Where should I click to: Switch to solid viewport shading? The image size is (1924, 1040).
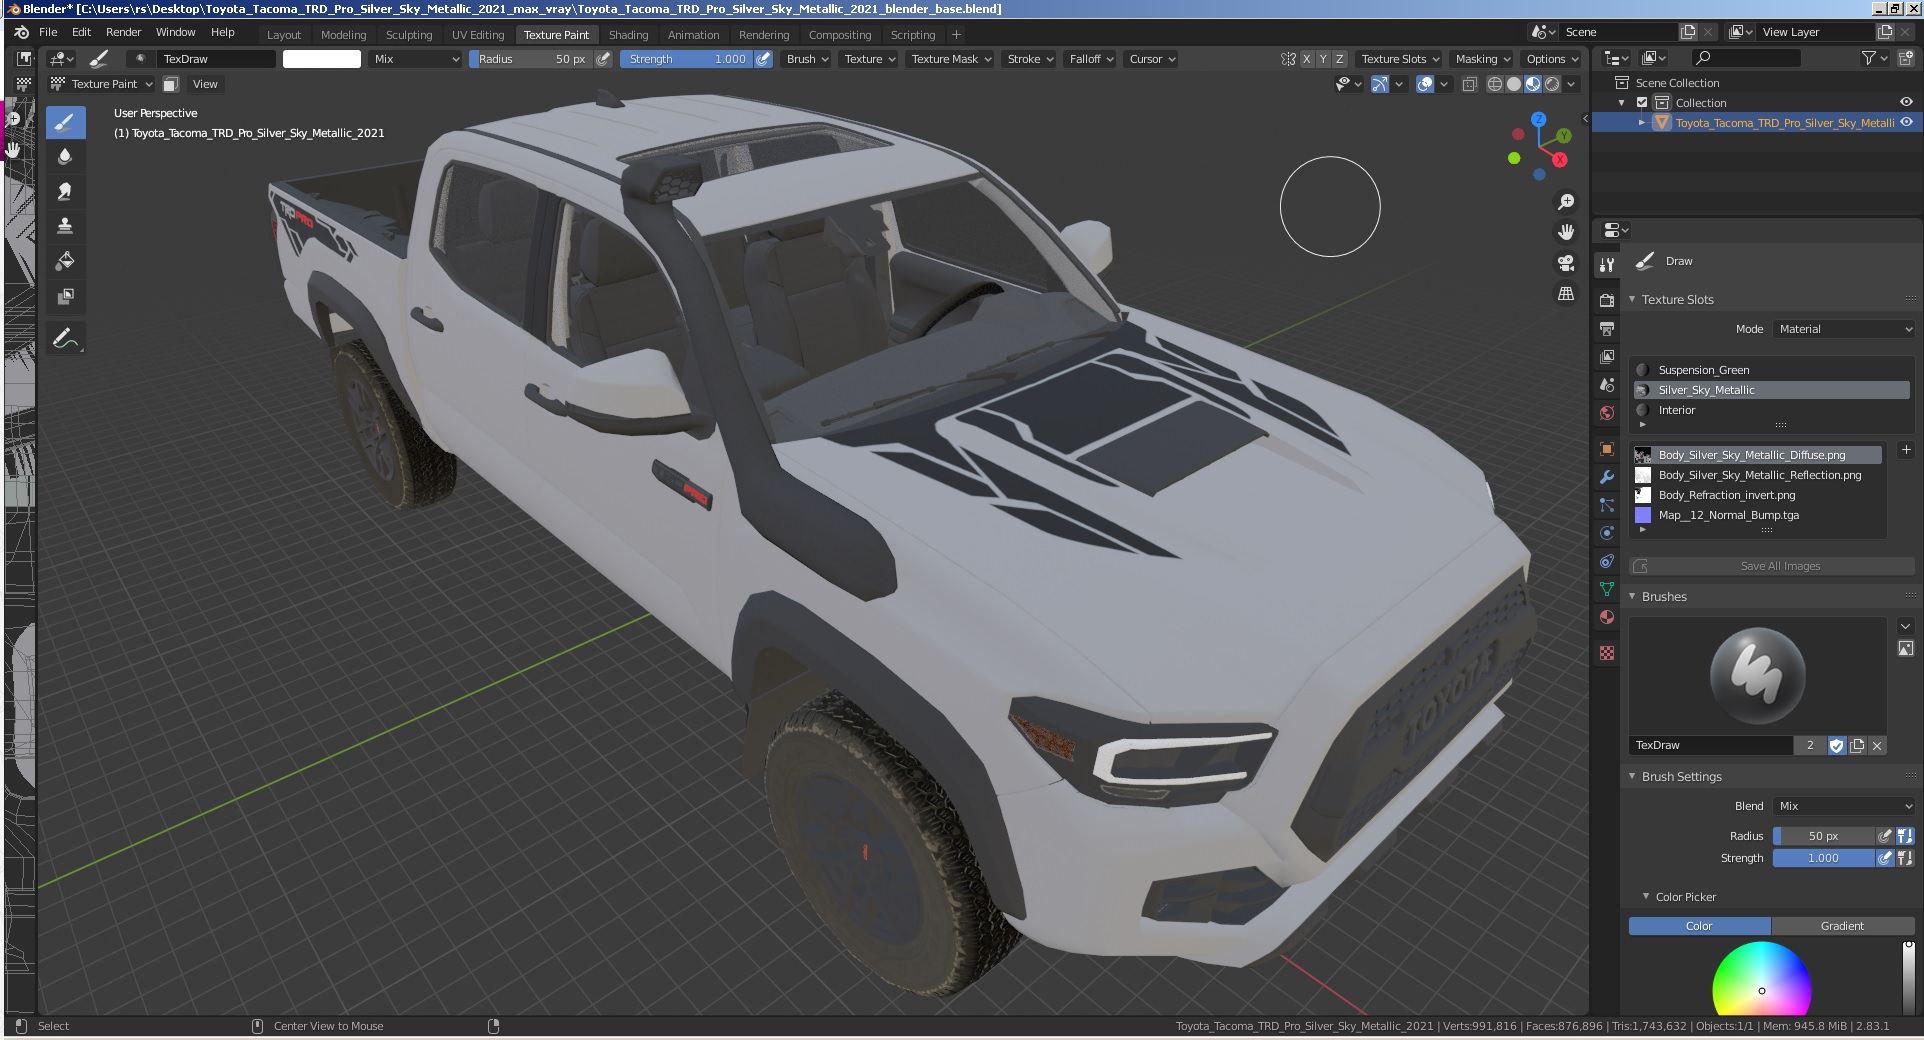pos(1514,84)
